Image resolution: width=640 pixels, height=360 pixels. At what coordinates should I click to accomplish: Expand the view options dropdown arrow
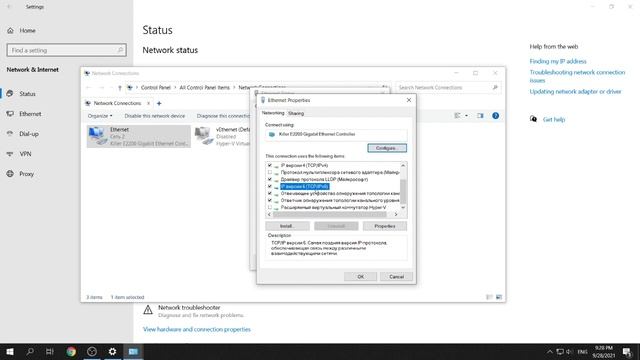(467, 116)
